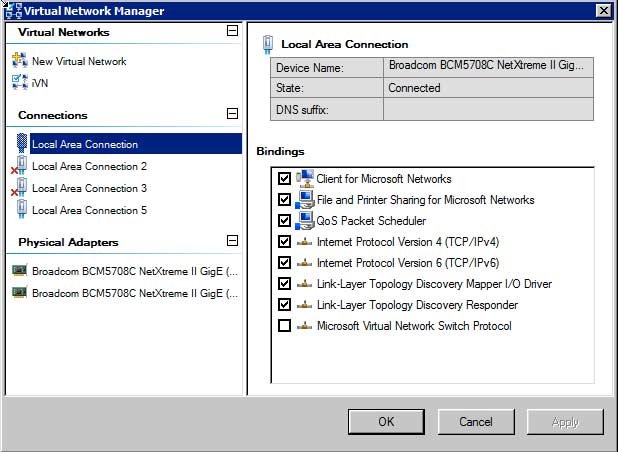Click the DNS suffix label cell
The image size is (618, 452).
pos(327,109)
